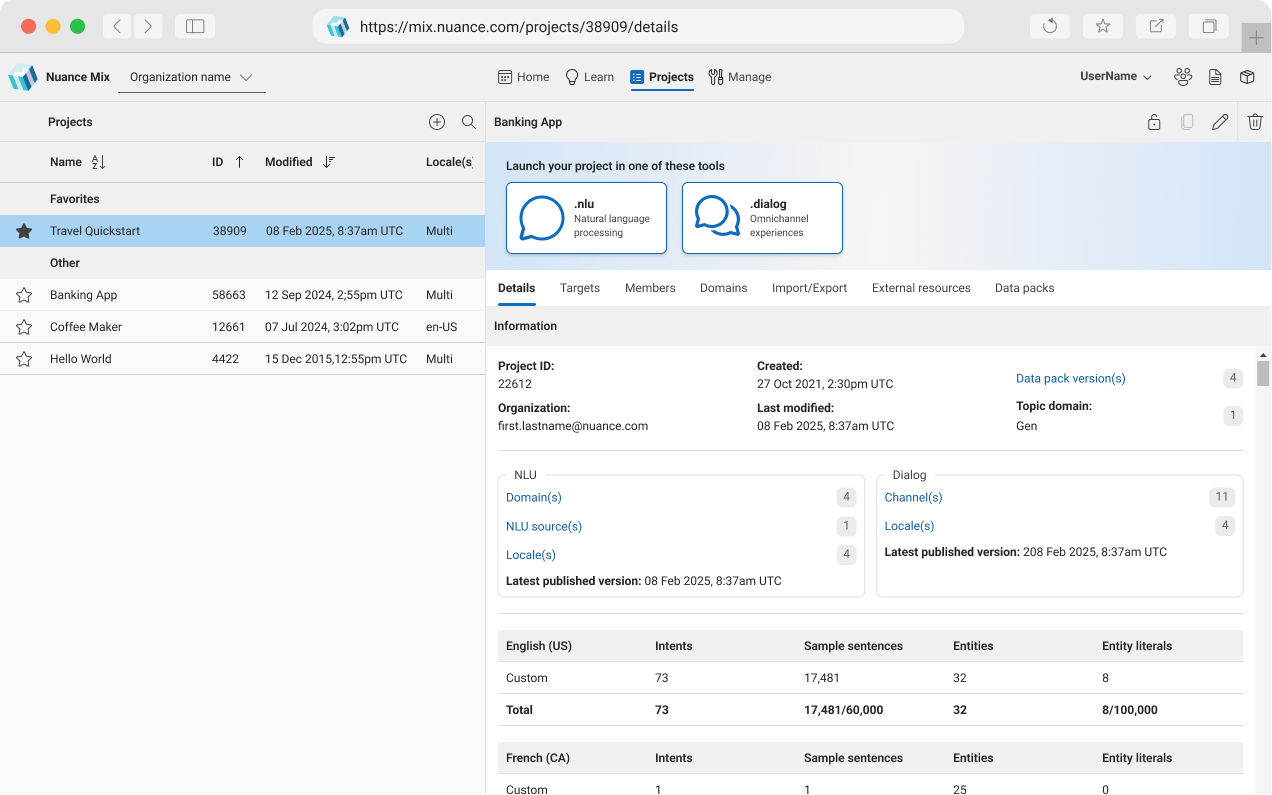1272x795 pixels.
Task: Open the NLU Locale(s) link
Action: point(531,555)
